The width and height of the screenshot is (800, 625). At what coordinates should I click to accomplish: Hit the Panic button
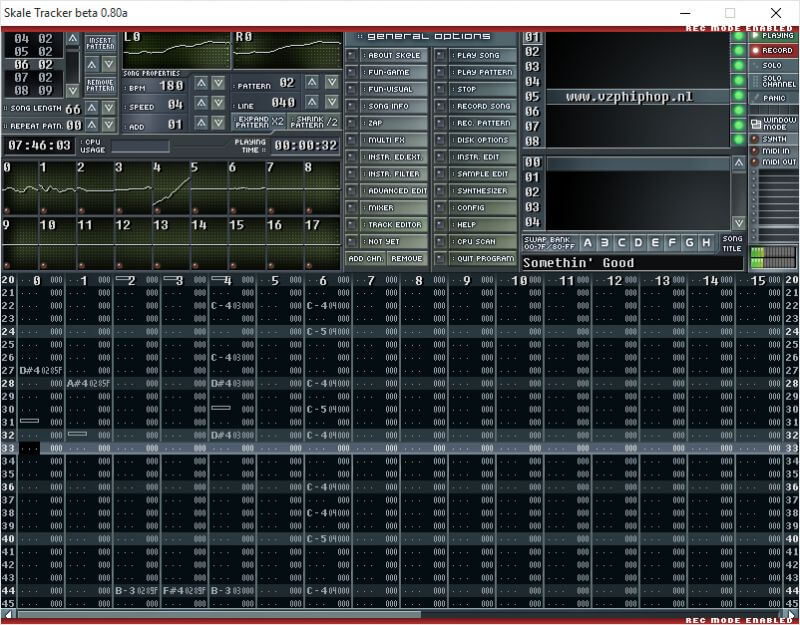click(x=776, y=99)
